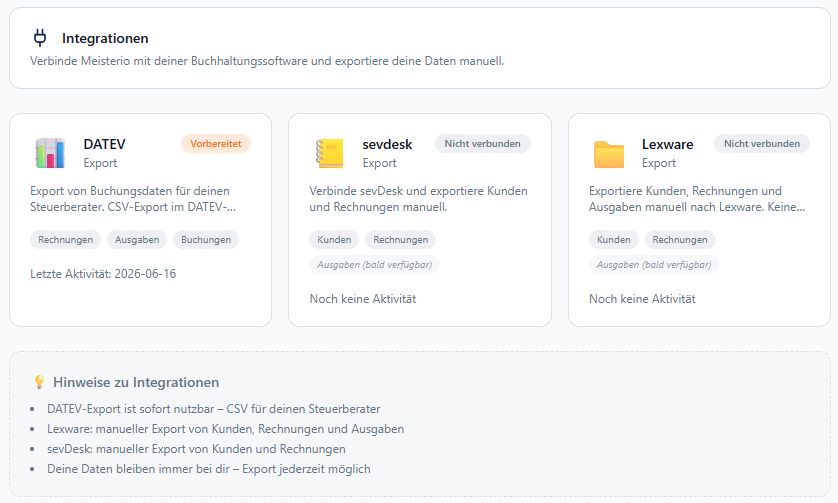Click the Vorbereitet status badge on DATEV
This screenshot has height=503, width=838.
pos(216,143)
